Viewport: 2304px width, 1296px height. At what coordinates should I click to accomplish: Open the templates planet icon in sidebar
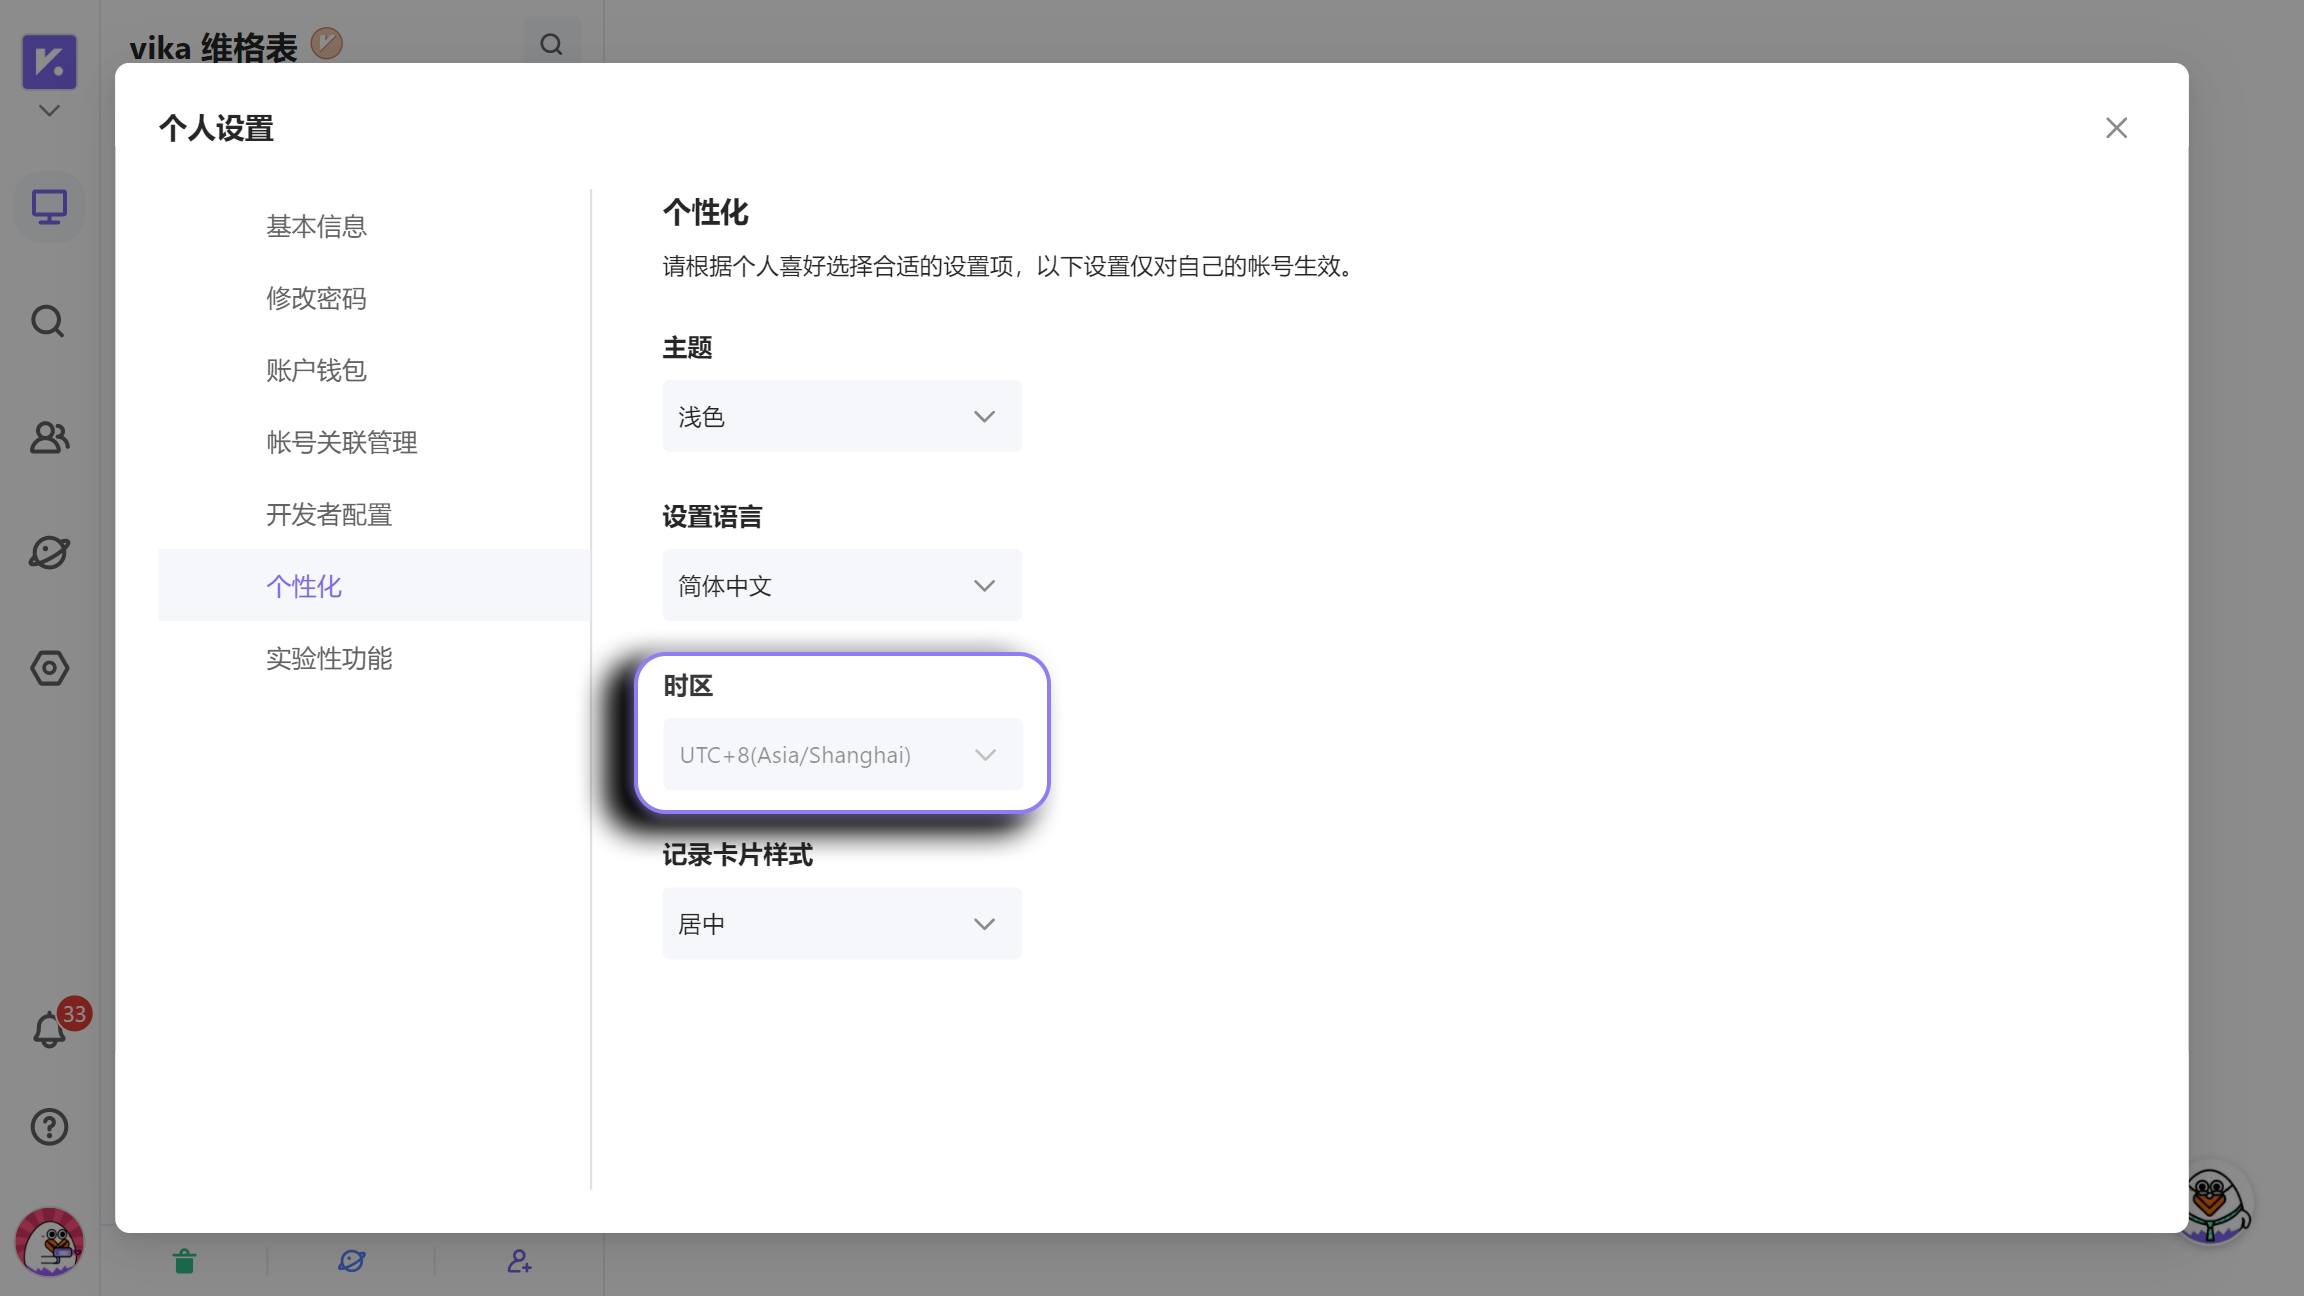coord(48,552)
